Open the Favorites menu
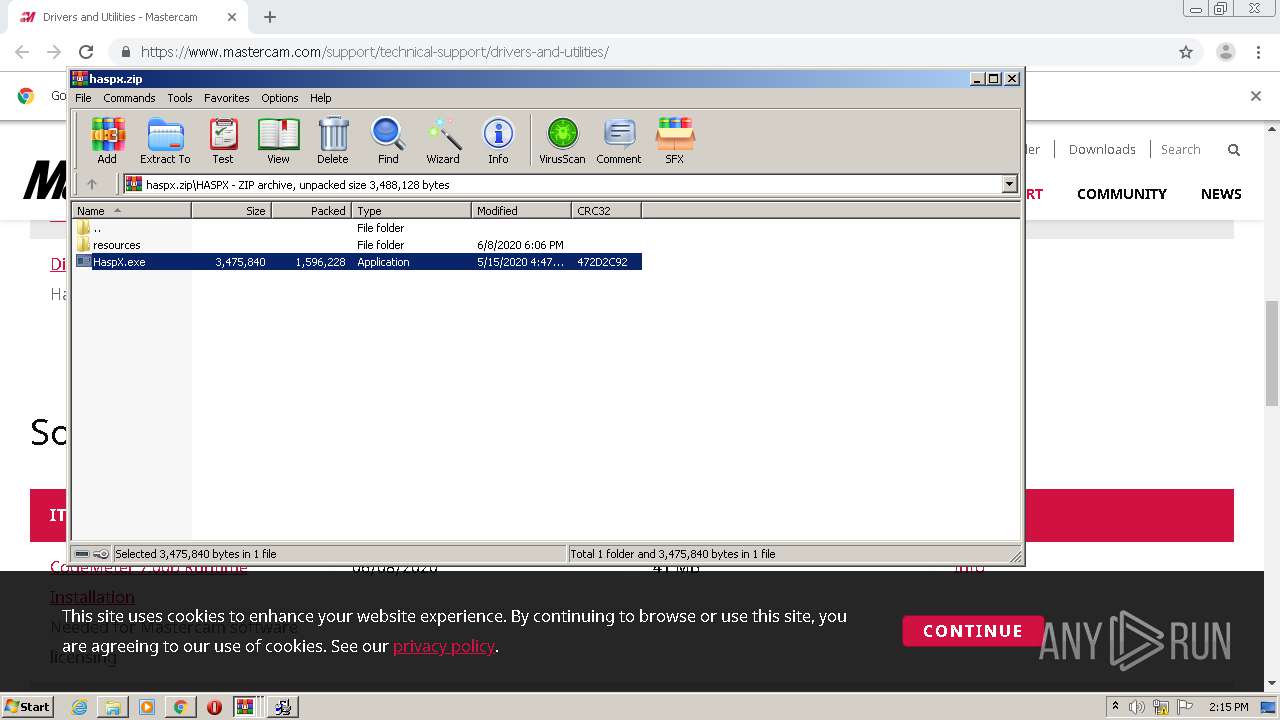The height and width of the screenshot is (720, 1280). click(227, 98)
